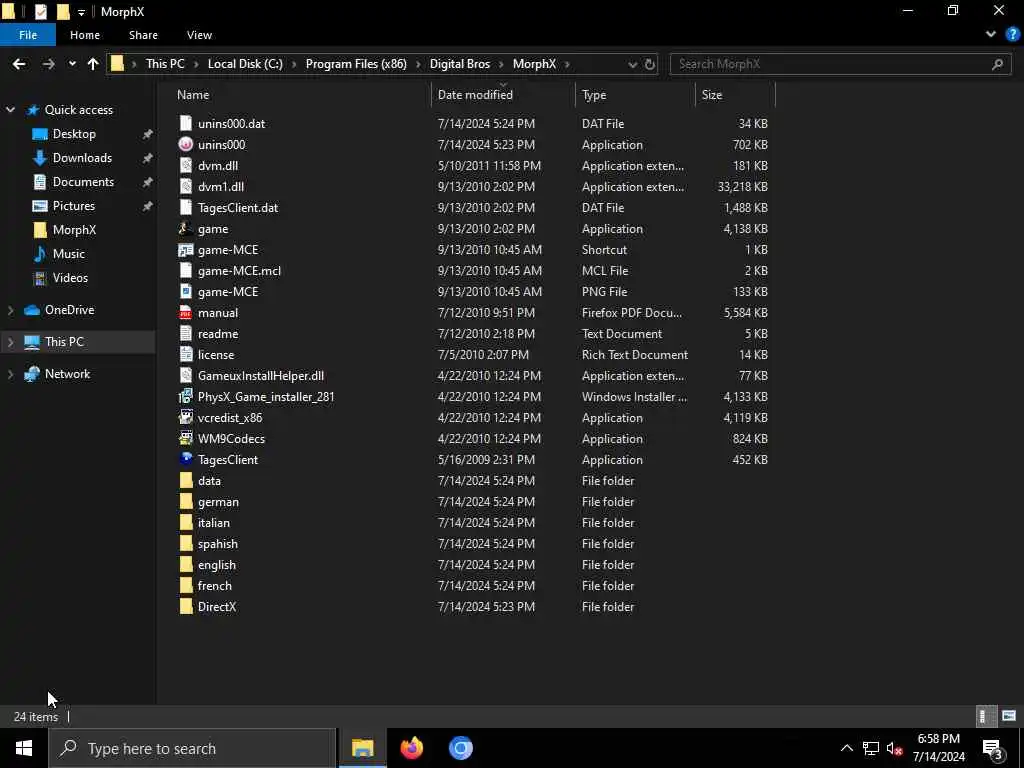Open the Share ribbon tab
1024x768 pixels.
pyautogui.click(x=143, y=35)
